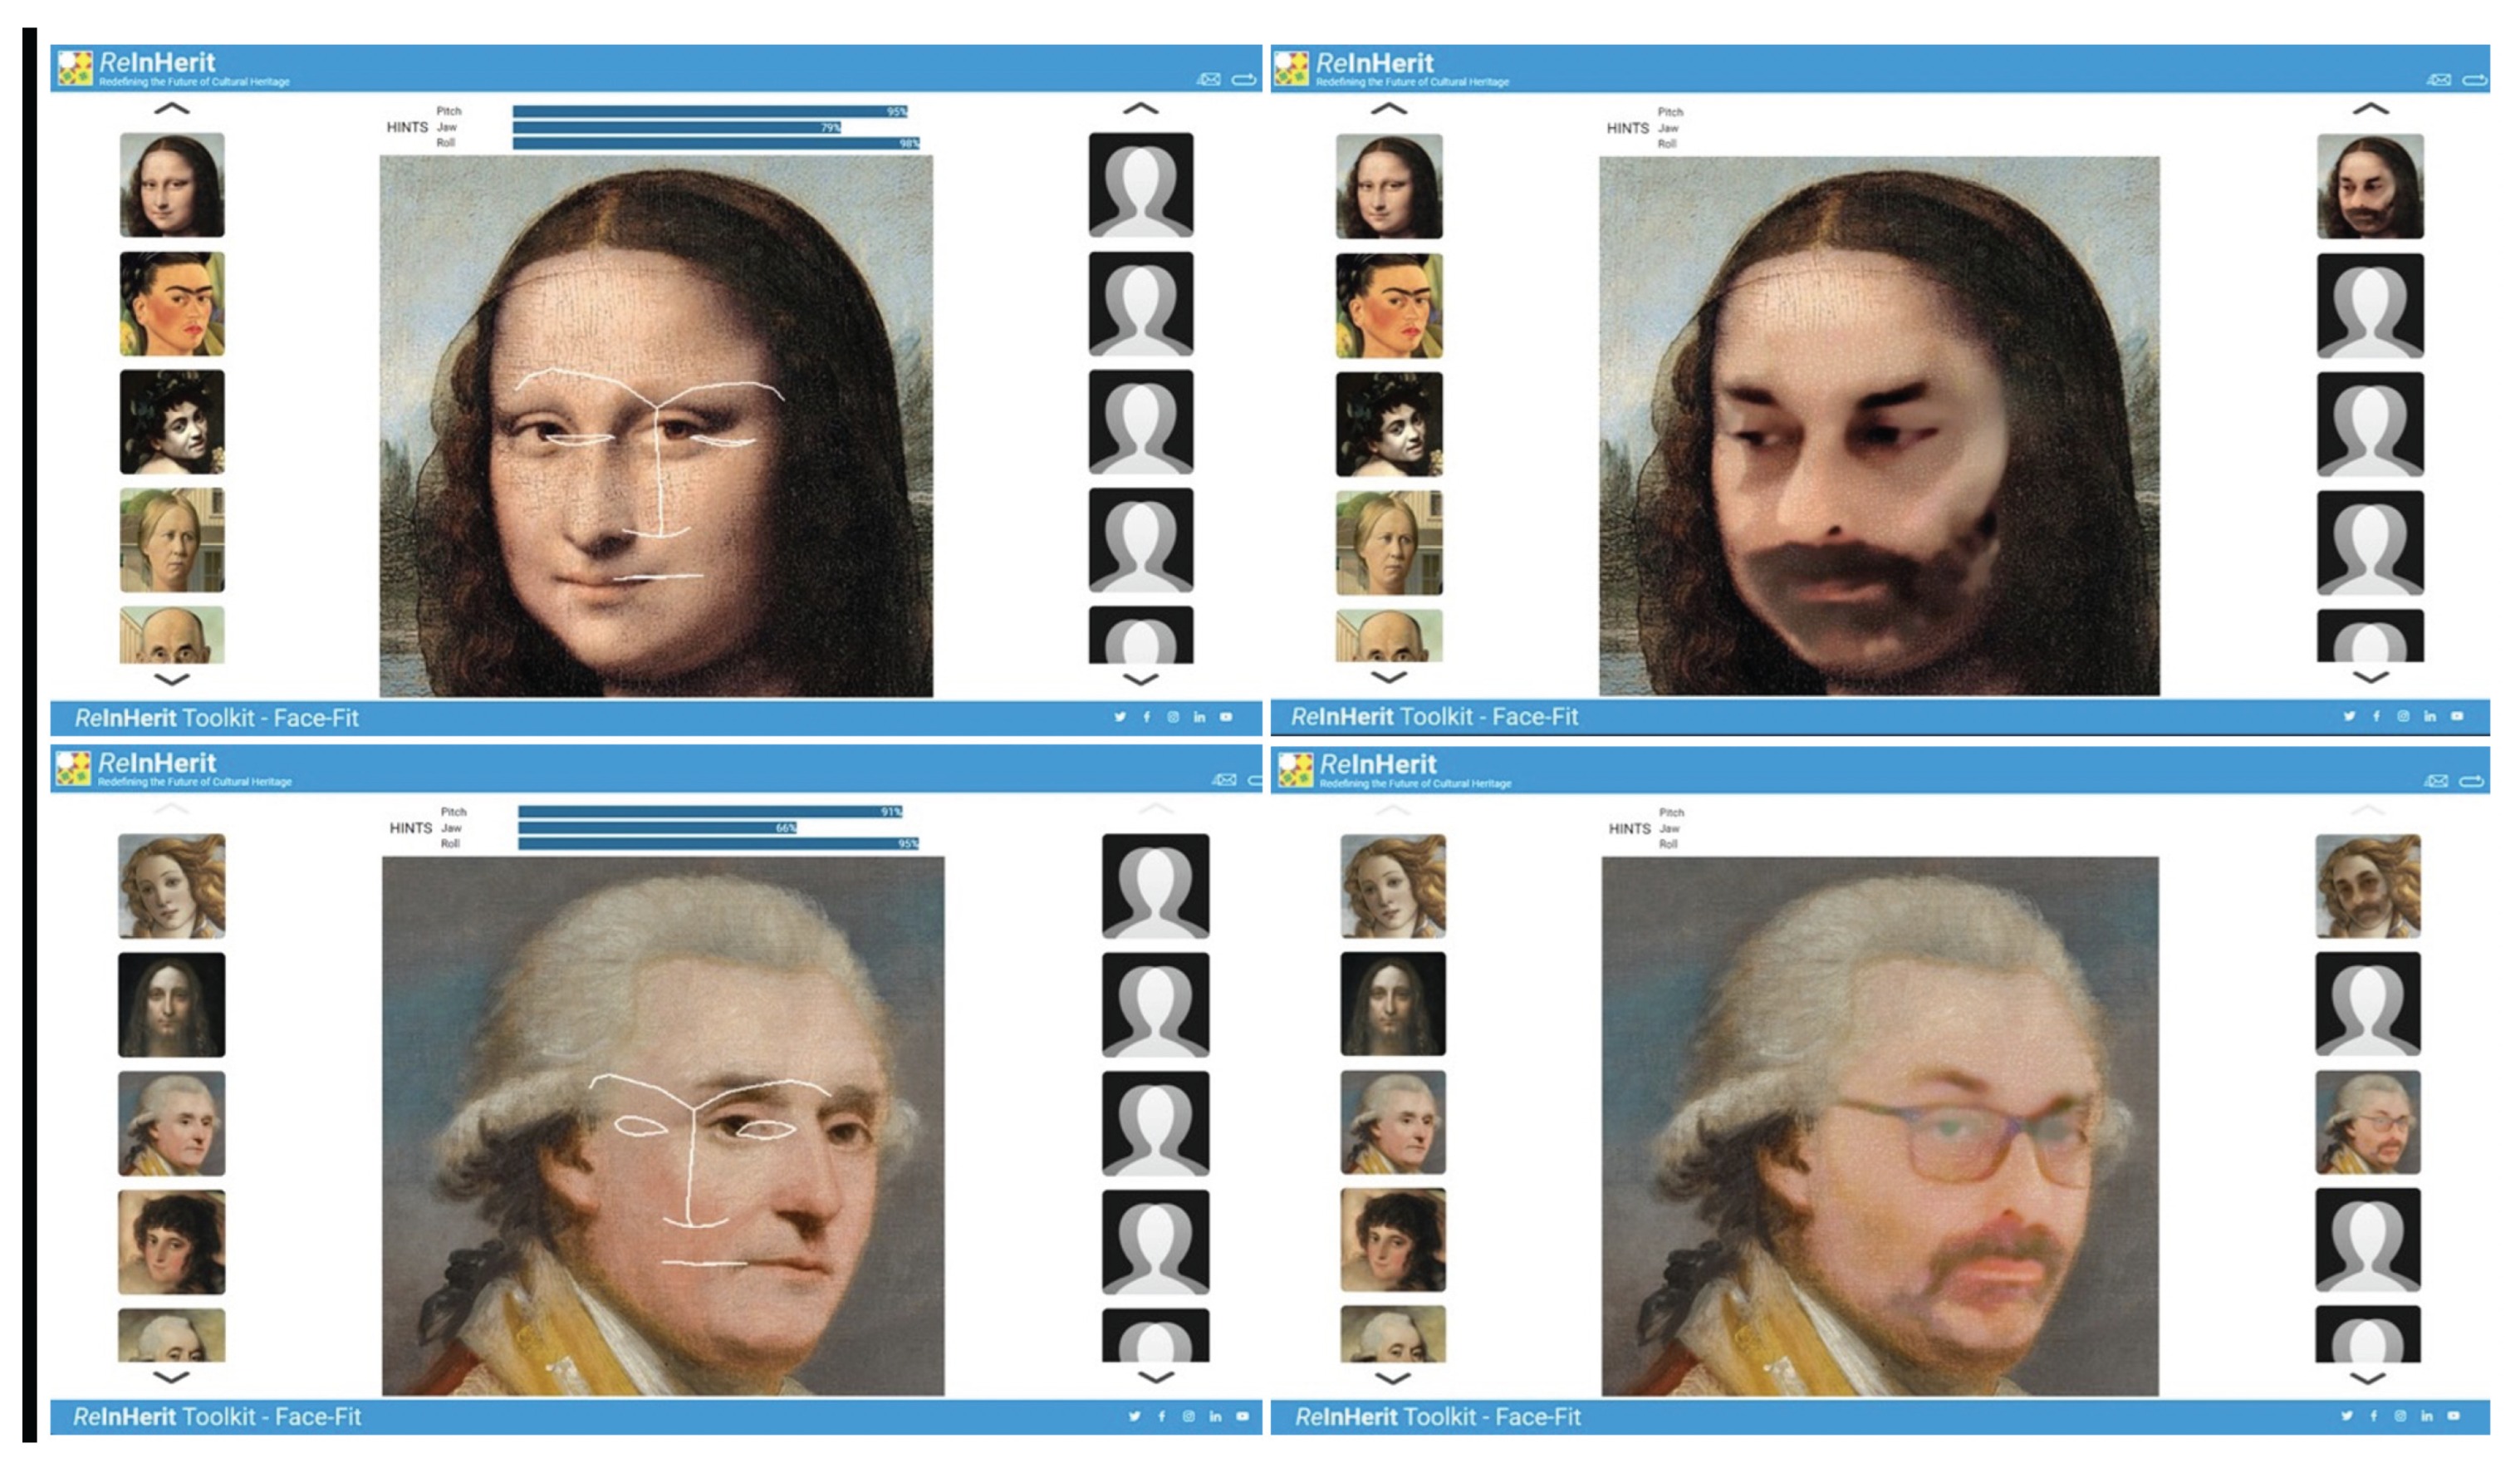
Task: Open captured glasses man result thumbnail, bottom-right panel
Action: click(x=2368, y=1122)
